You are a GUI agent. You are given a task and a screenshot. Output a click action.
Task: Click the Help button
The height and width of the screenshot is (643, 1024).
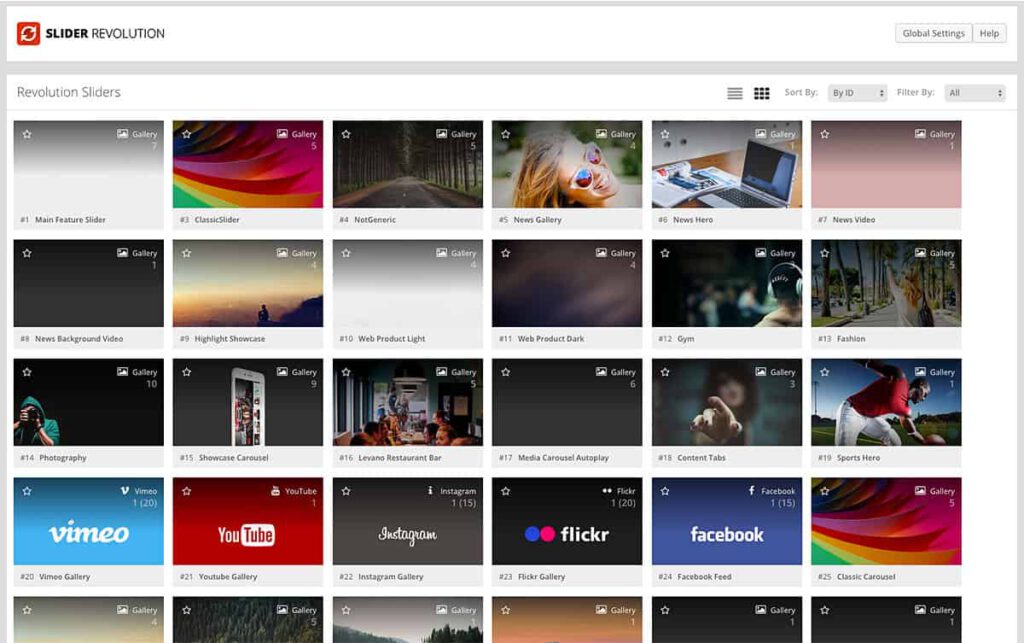pos(989,33)
